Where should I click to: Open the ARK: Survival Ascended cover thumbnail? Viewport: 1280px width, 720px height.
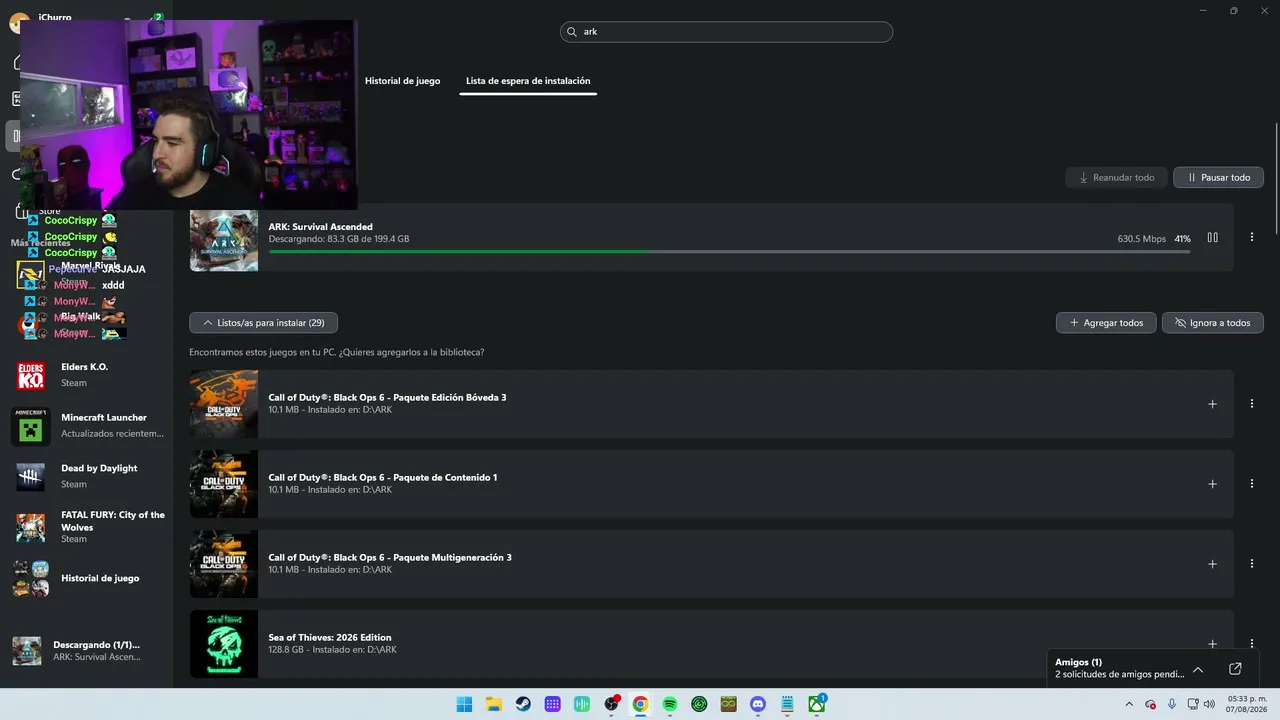tap(224, 240)
